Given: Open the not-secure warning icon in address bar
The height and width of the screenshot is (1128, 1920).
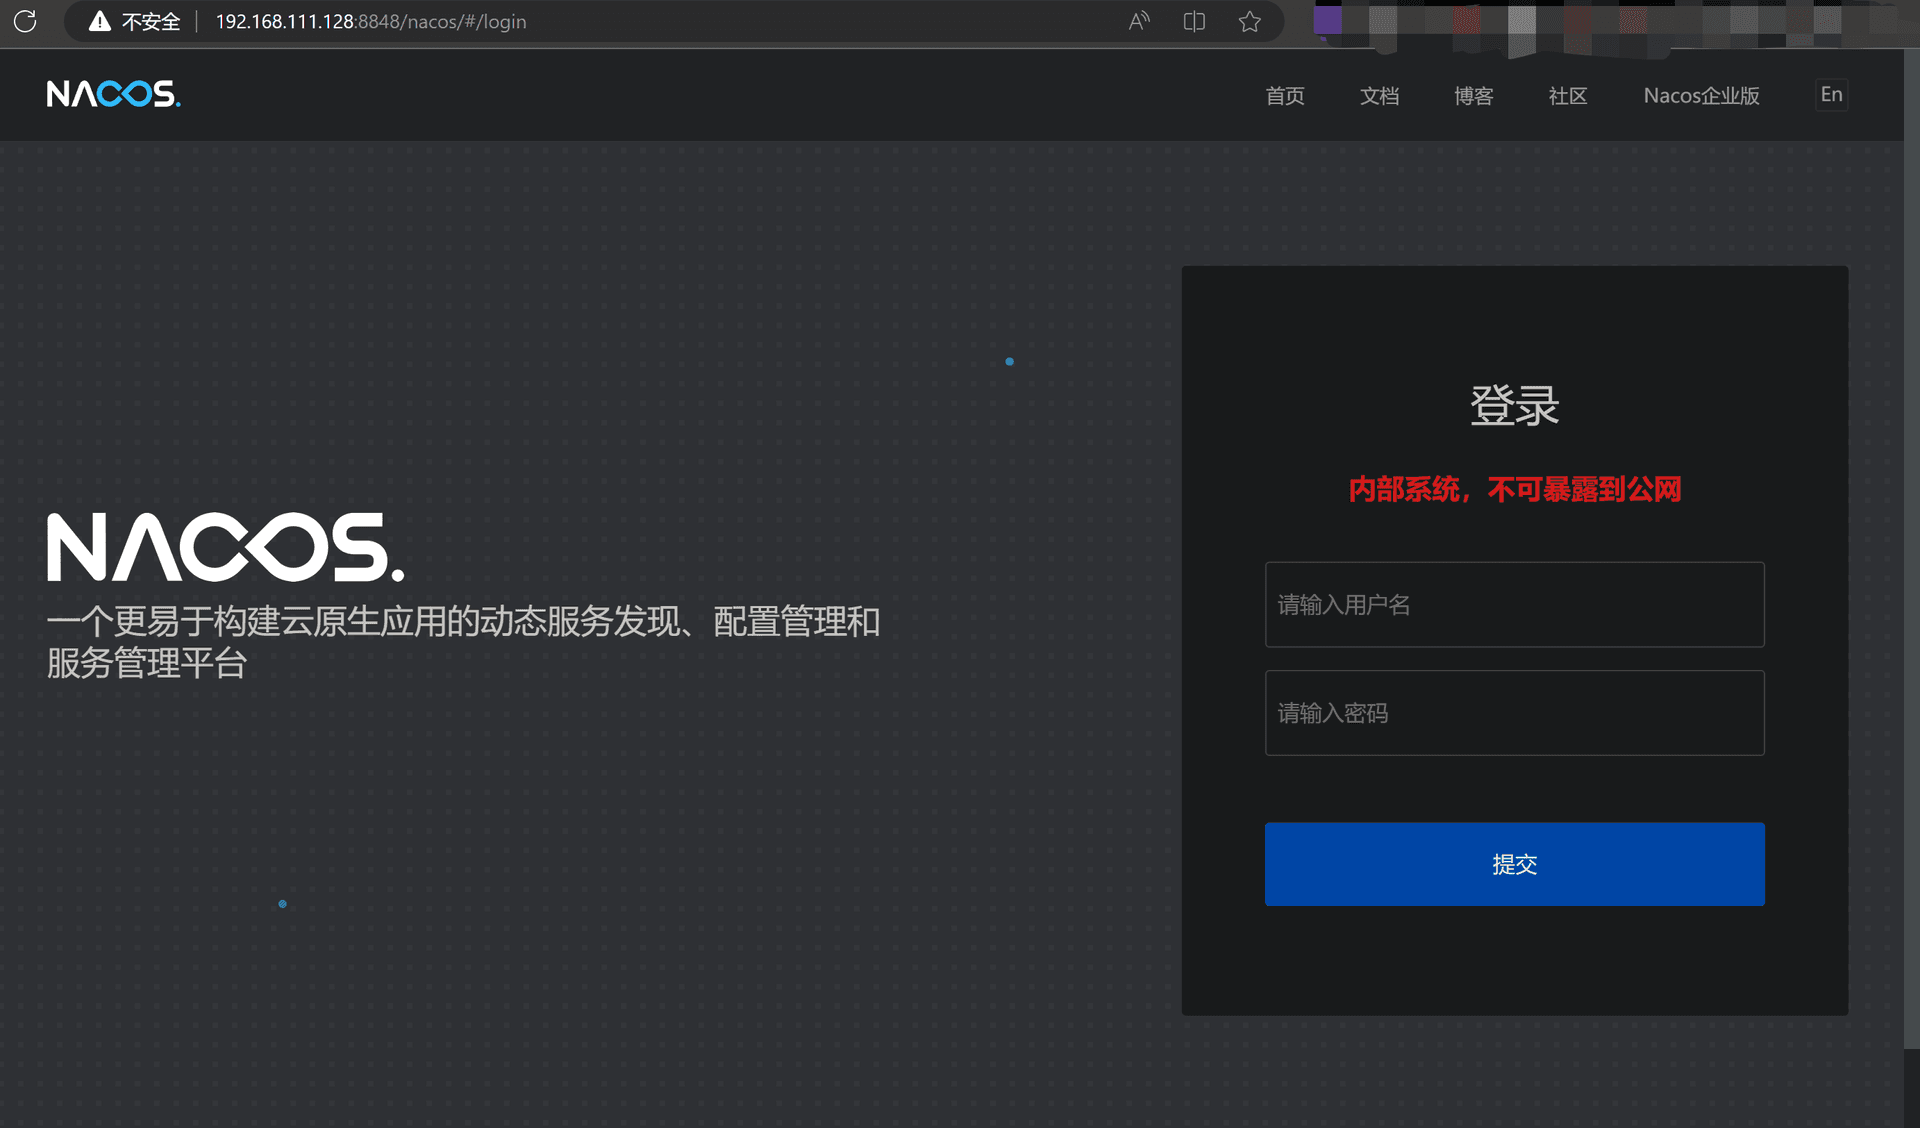Looking at the screenshot, I should coord(99,21).
